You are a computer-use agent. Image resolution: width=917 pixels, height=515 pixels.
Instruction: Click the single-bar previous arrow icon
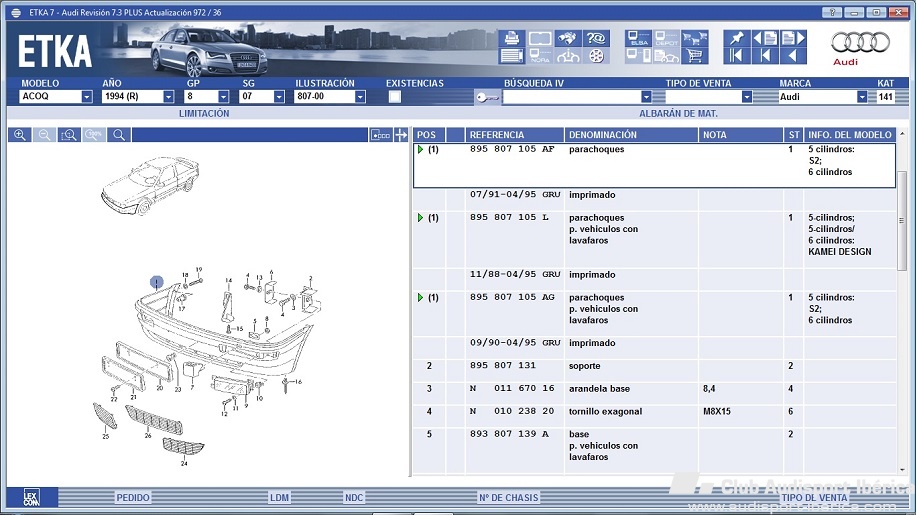(x=765, y=56)
